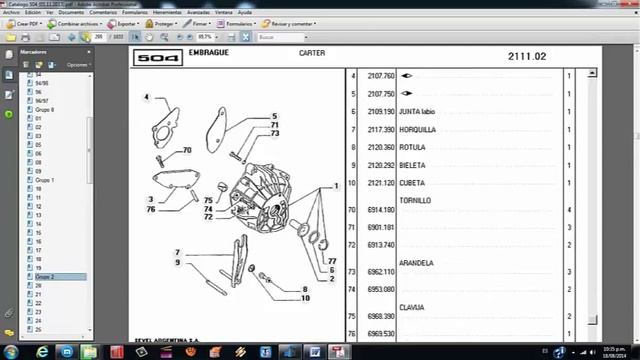Click part number 2121.120
Viewport: 640px width, 360px height.
(381, 183)
